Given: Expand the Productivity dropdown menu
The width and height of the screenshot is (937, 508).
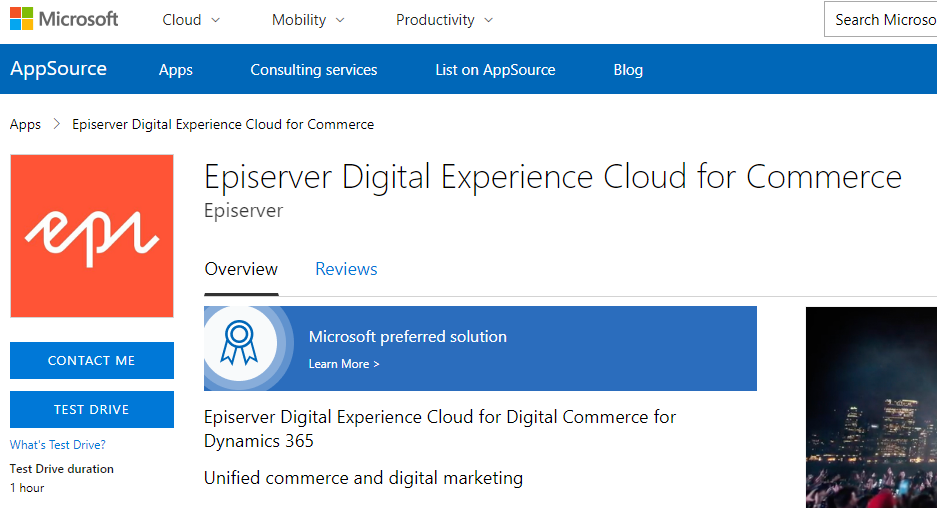Looking at the screenshot, I should (444, 20).
